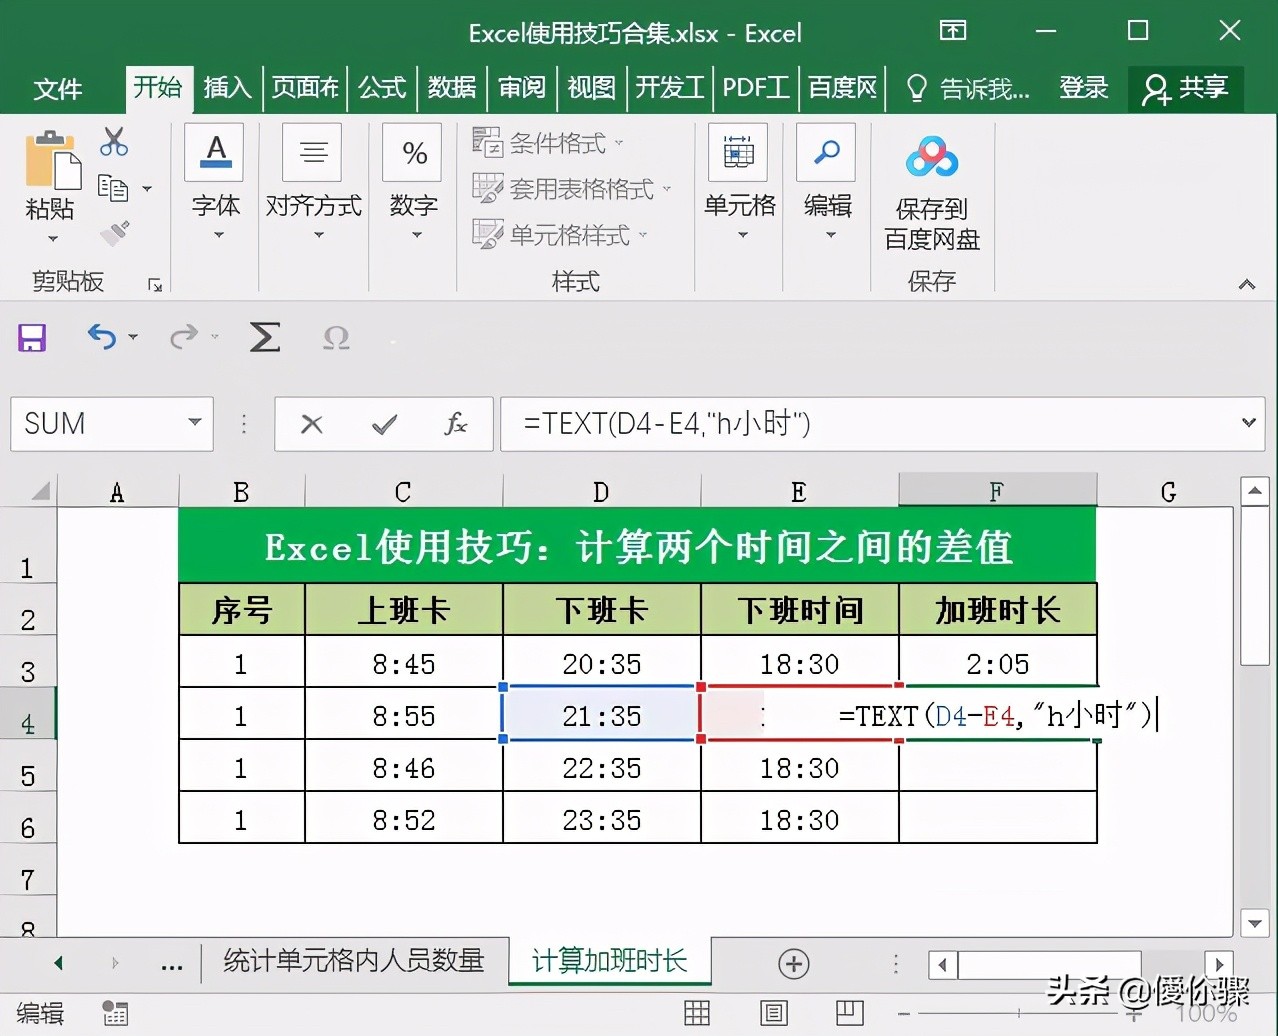This screenshot has height=1036, width=1278.
Task: Switch to the 页面布局 tab
Action: [x=305, y=88]
